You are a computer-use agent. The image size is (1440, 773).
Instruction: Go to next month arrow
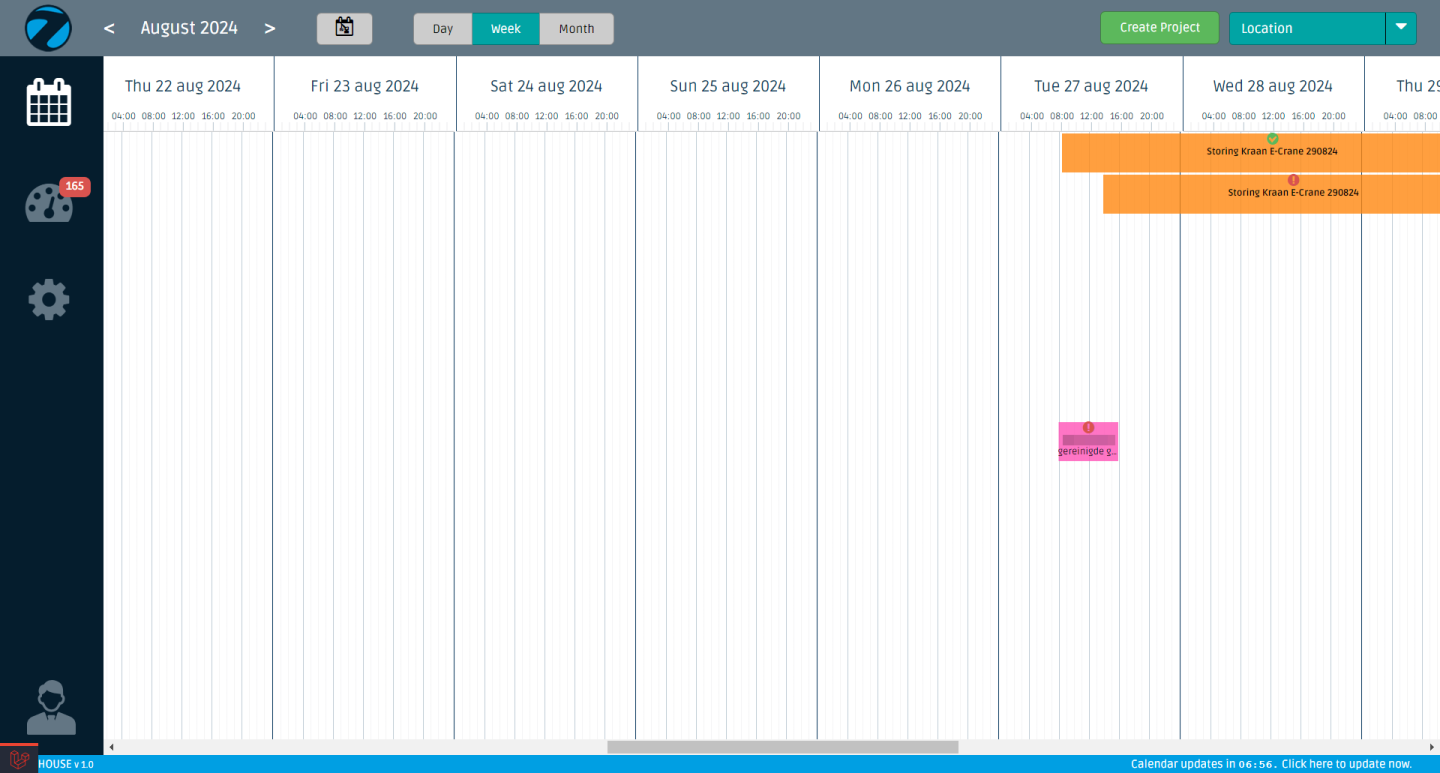click(269, 28)
